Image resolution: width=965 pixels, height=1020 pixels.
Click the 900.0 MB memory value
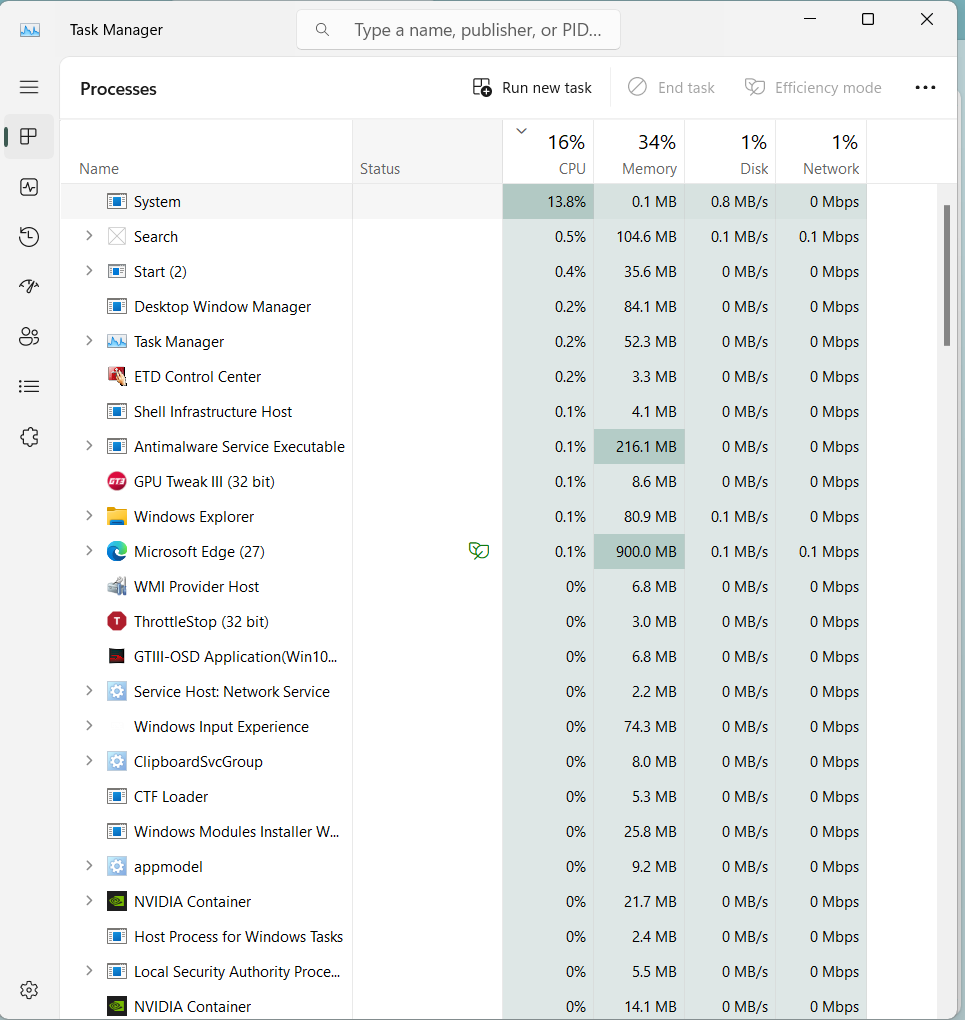pyautogui.click(x=646, y=552)
